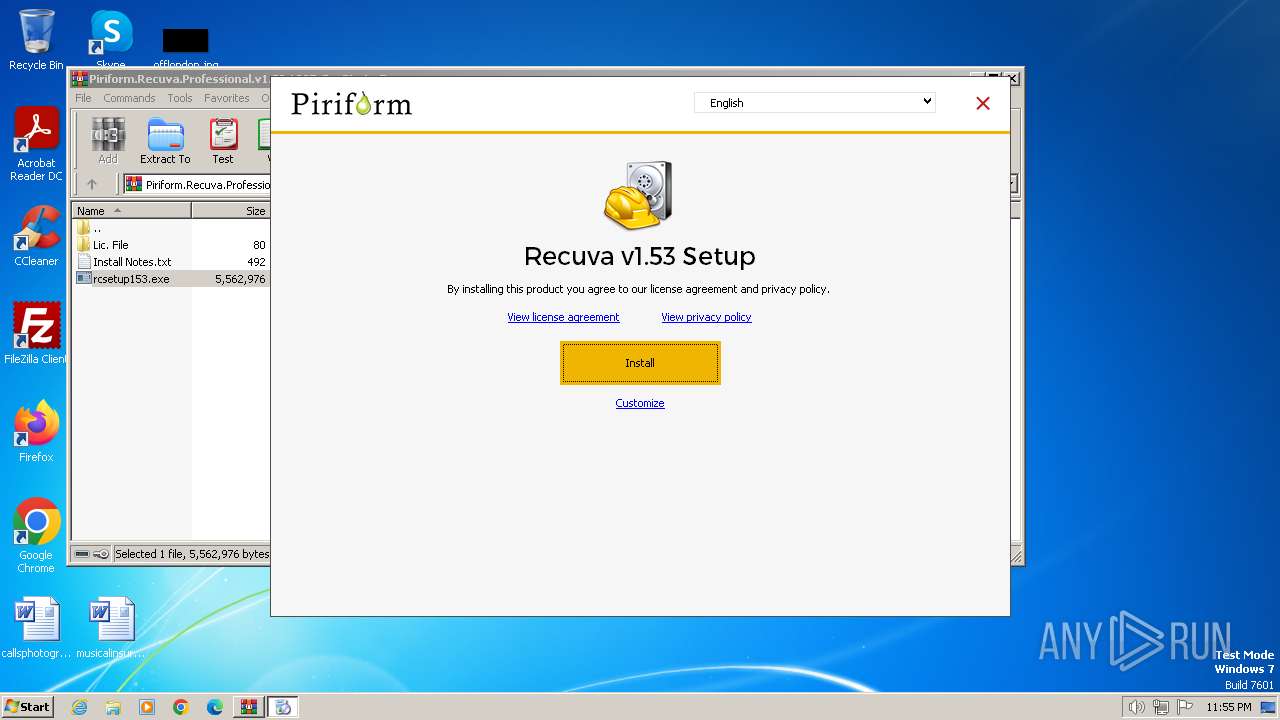Click the volume speaker tray icon

coord(1136,707)
